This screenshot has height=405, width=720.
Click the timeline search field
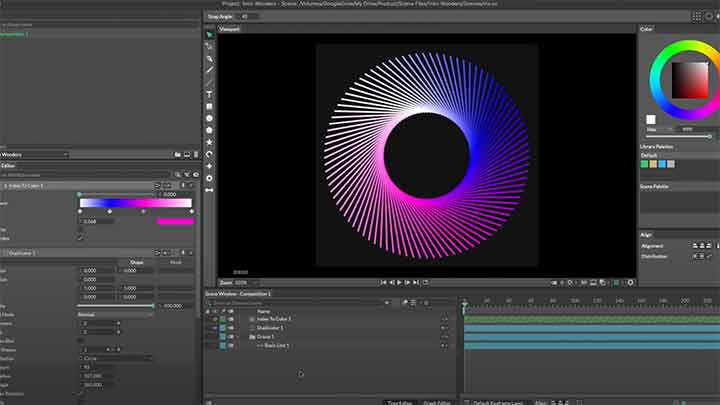click(x=294, y=303)
